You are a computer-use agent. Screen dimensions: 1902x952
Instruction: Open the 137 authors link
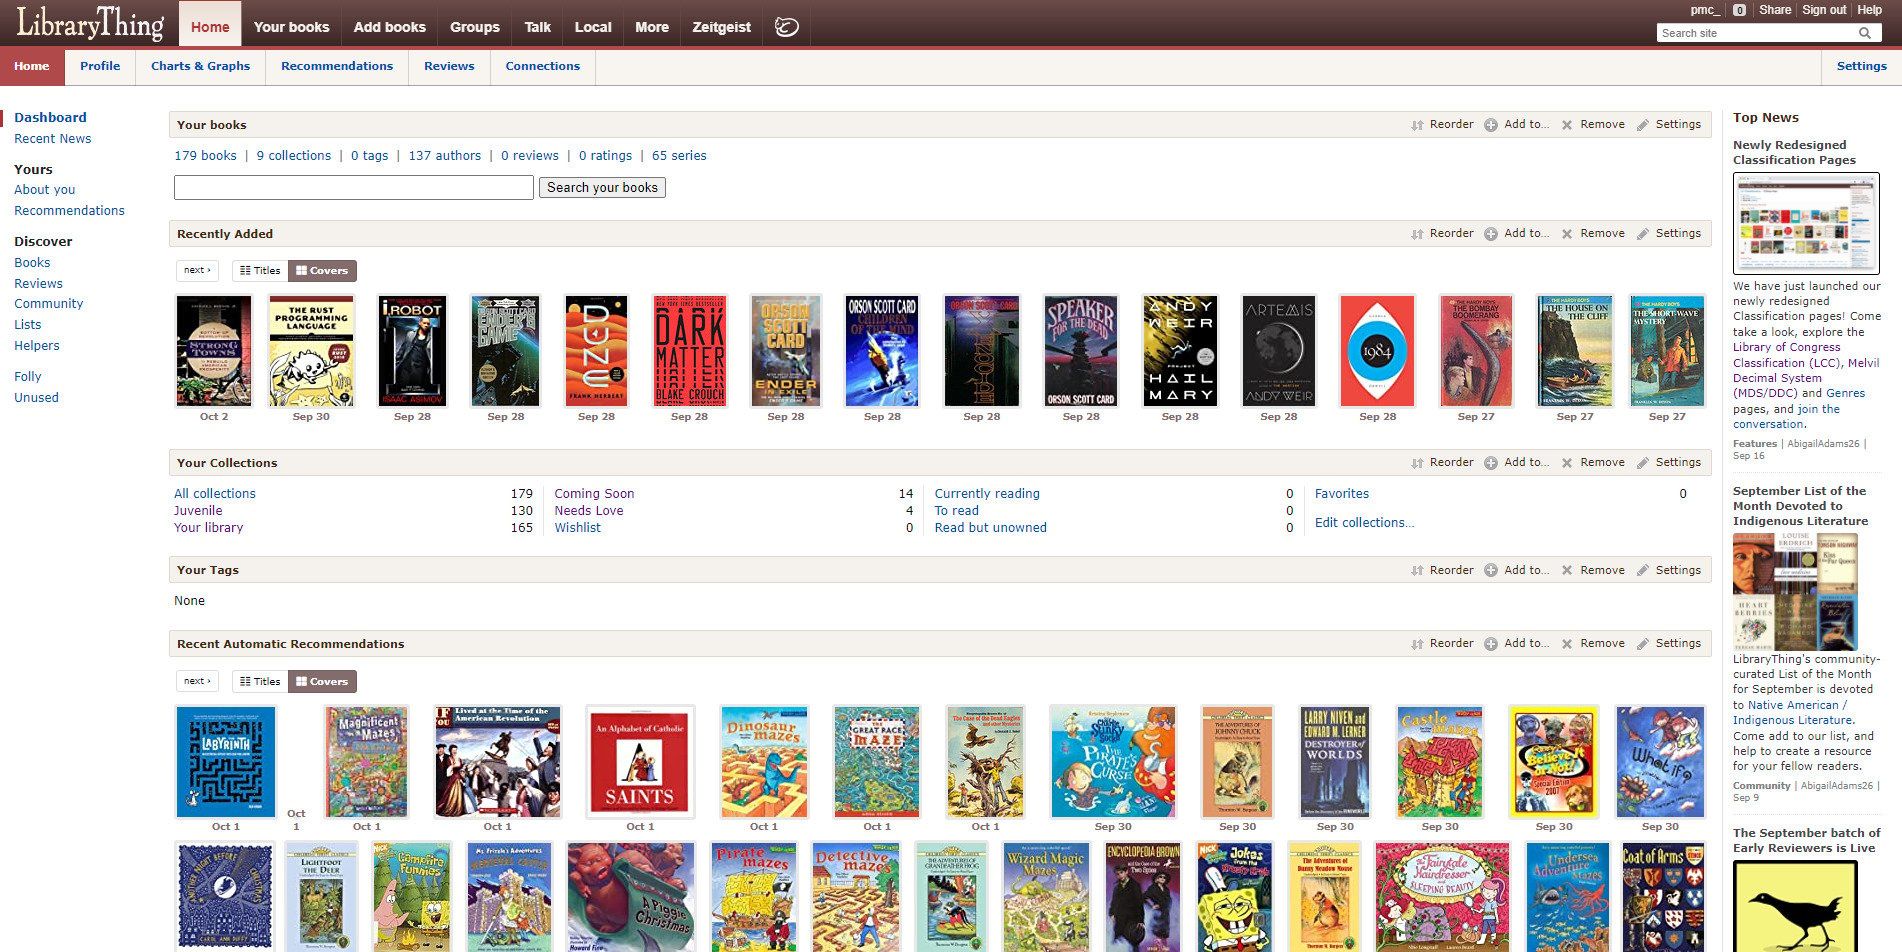point(446,155)
